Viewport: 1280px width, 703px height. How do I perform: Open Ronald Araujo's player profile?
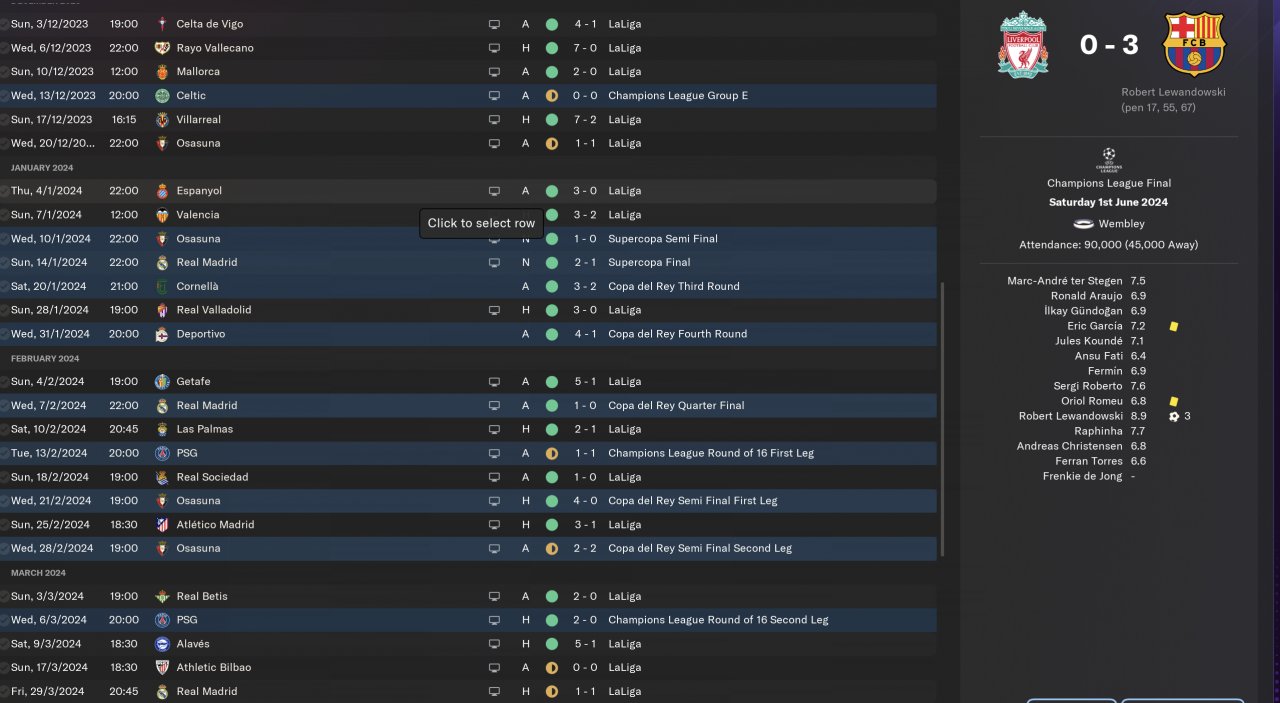pos(1087,296)
